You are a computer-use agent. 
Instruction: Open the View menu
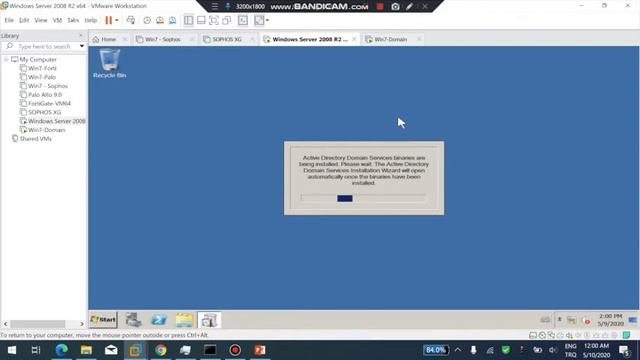pos(40,20)
